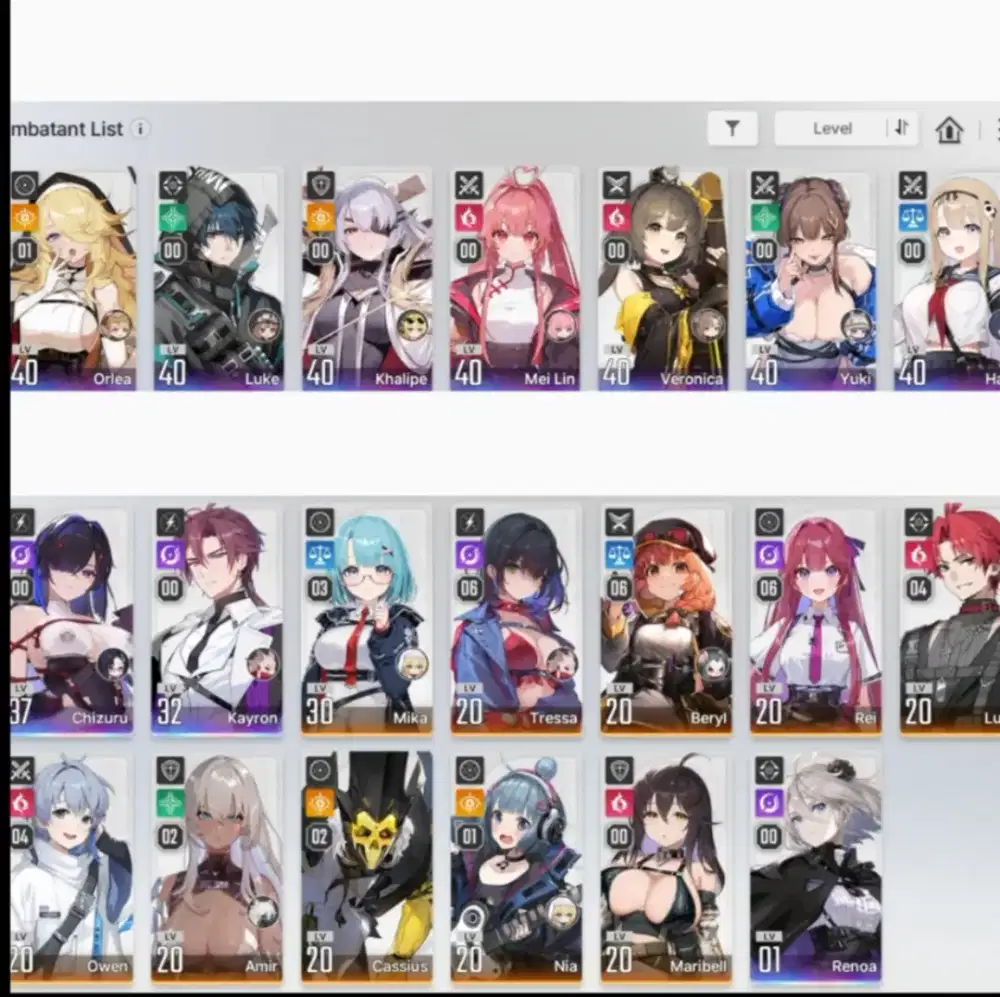Click the purple swirl icon on Renoa's card
Screen dimensions: 1000x997
coord(768,802)
